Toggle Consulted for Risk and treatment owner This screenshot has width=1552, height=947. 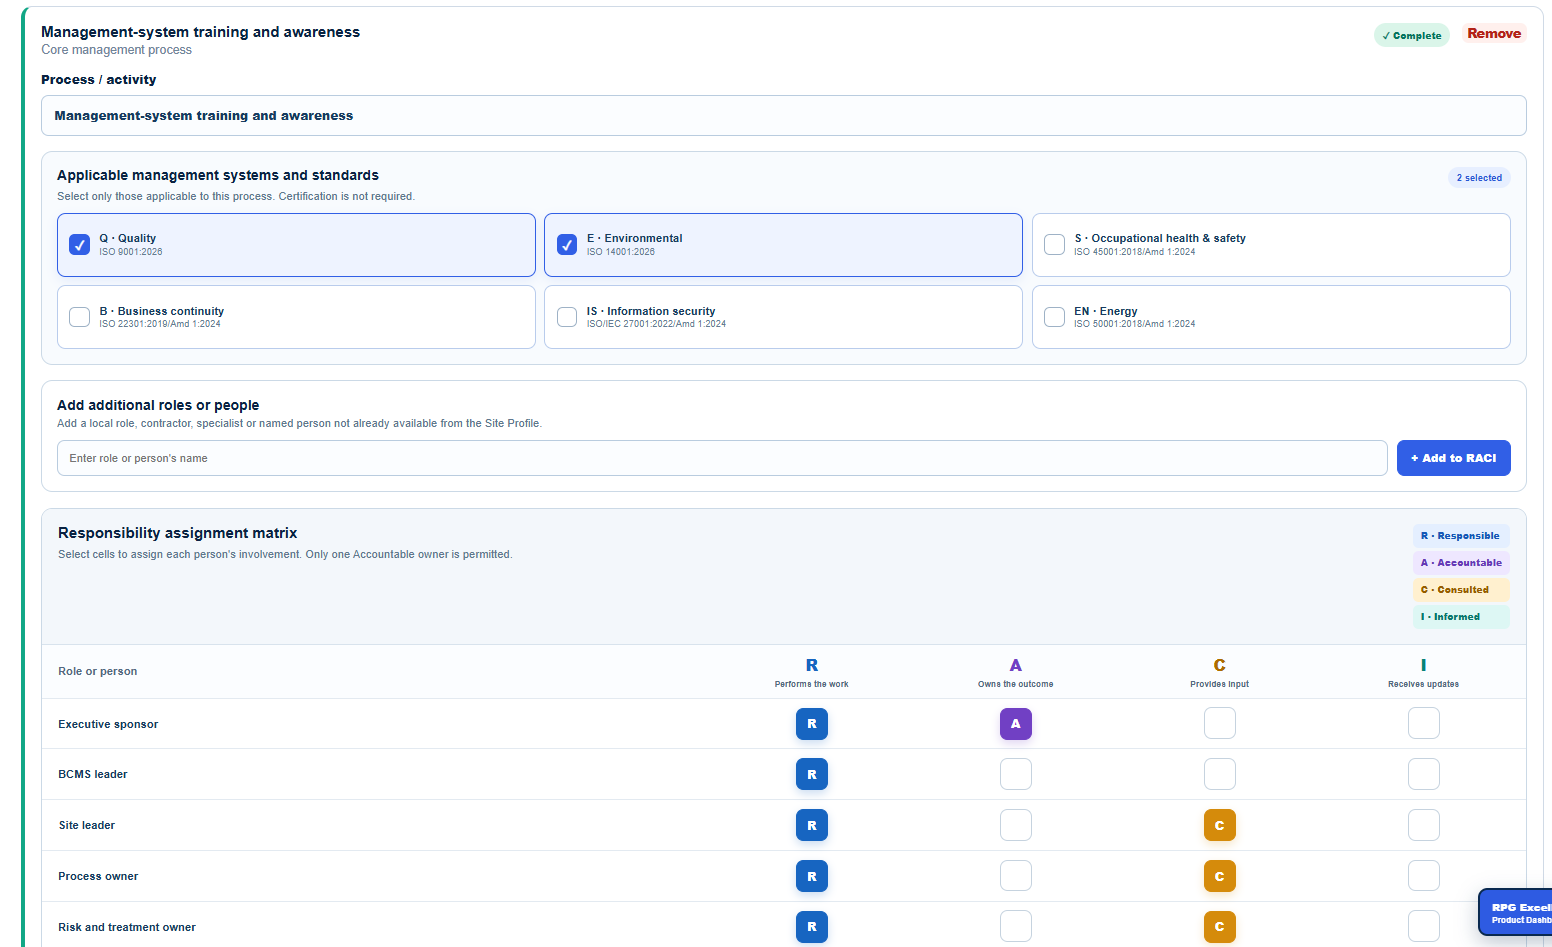coord(1220,927)
